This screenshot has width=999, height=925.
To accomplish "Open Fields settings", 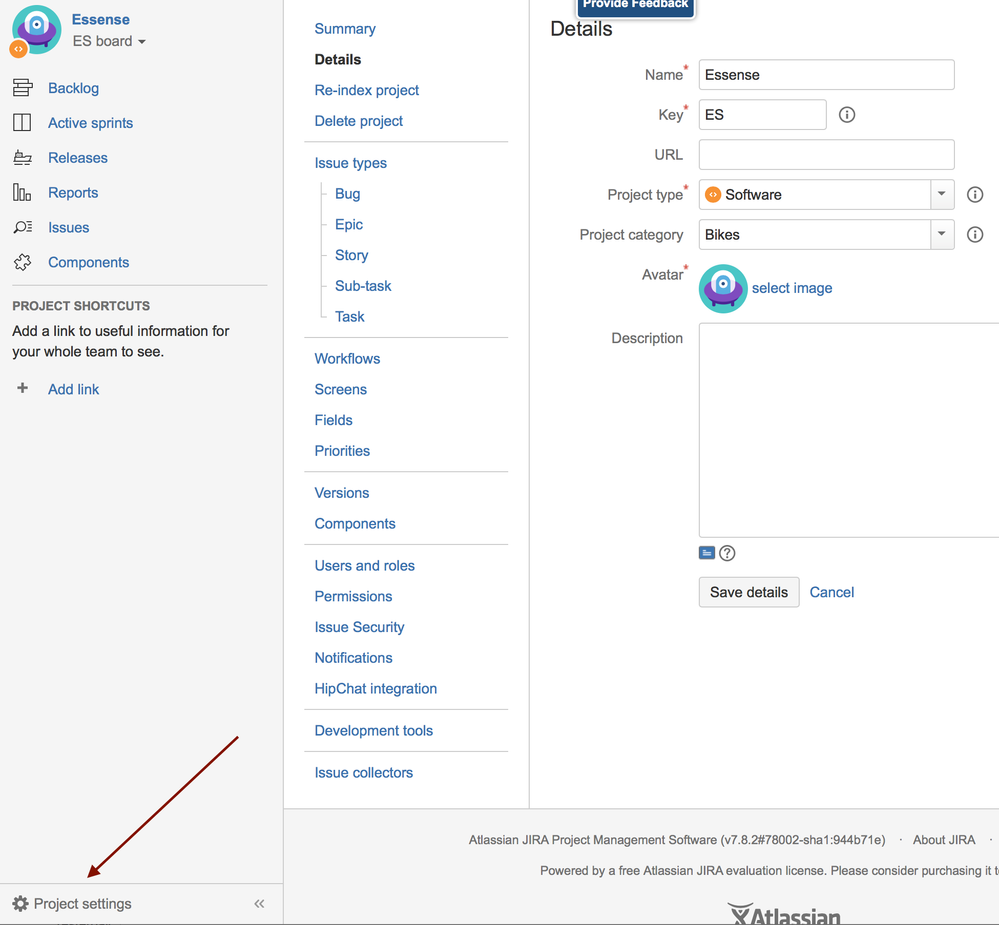I will coord(333,420).
